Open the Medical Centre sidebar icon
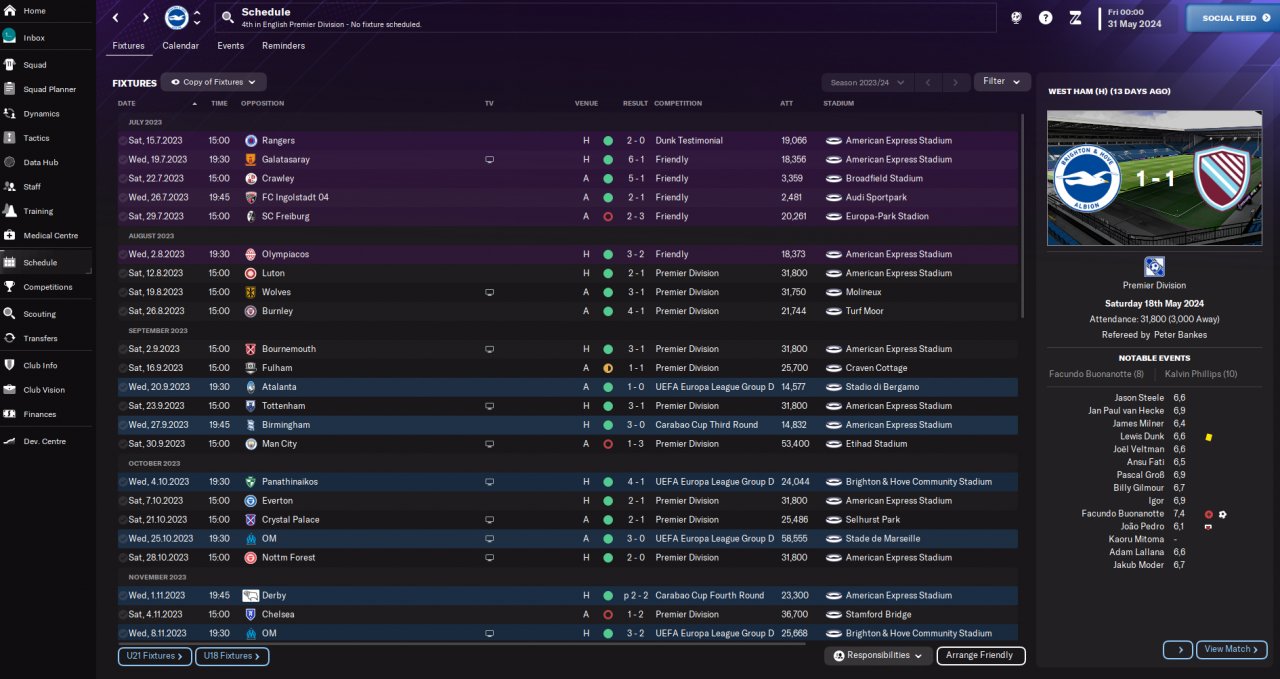 click(9, 236)
